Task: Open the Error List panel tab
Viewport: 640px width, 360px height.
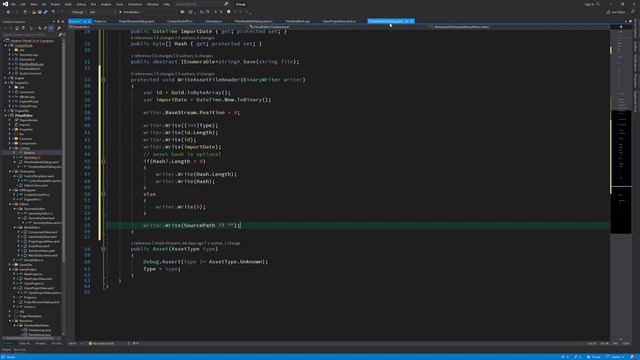Action: [20, 350]
